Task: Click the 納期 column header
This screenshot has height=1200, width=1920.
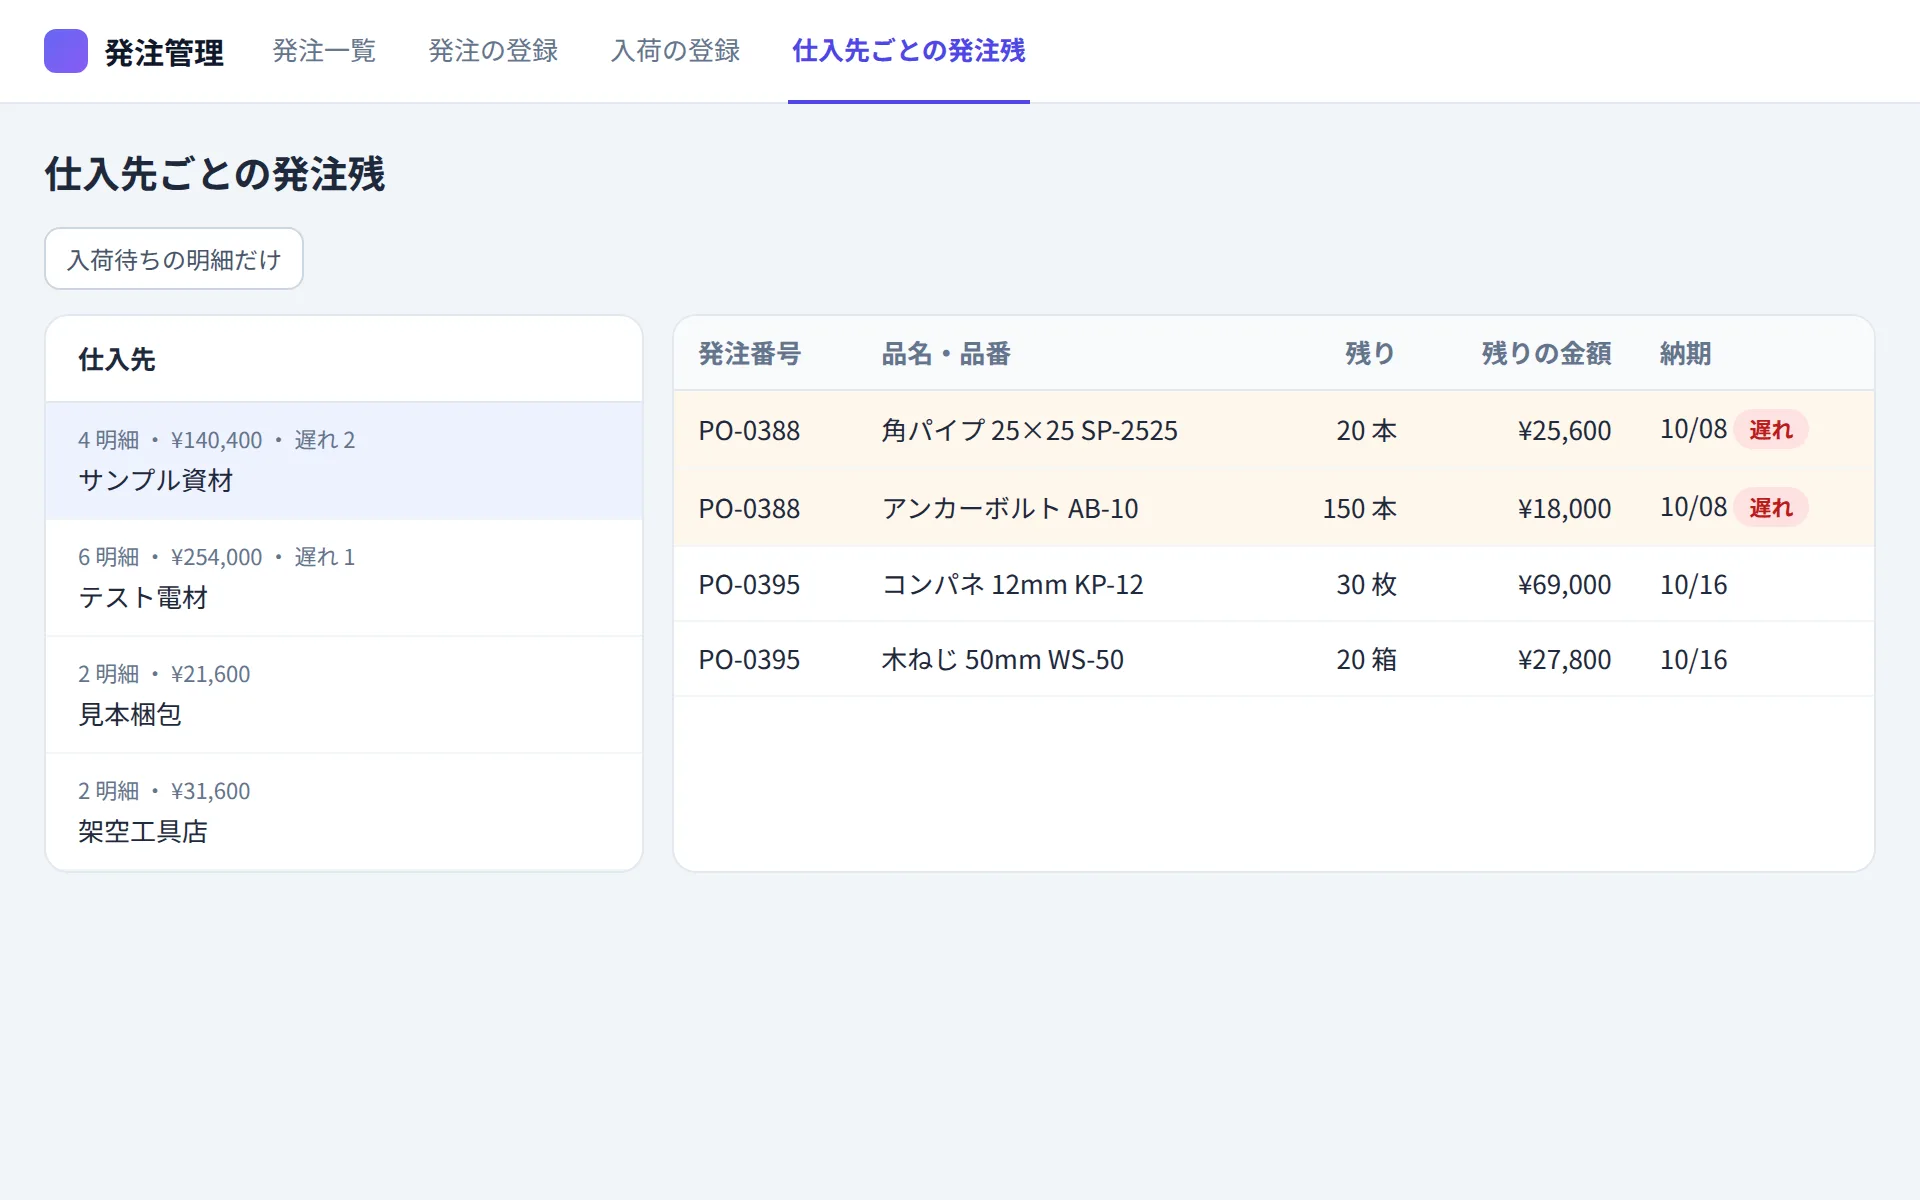Action: pyautogui.click(x=1686, y=354)
